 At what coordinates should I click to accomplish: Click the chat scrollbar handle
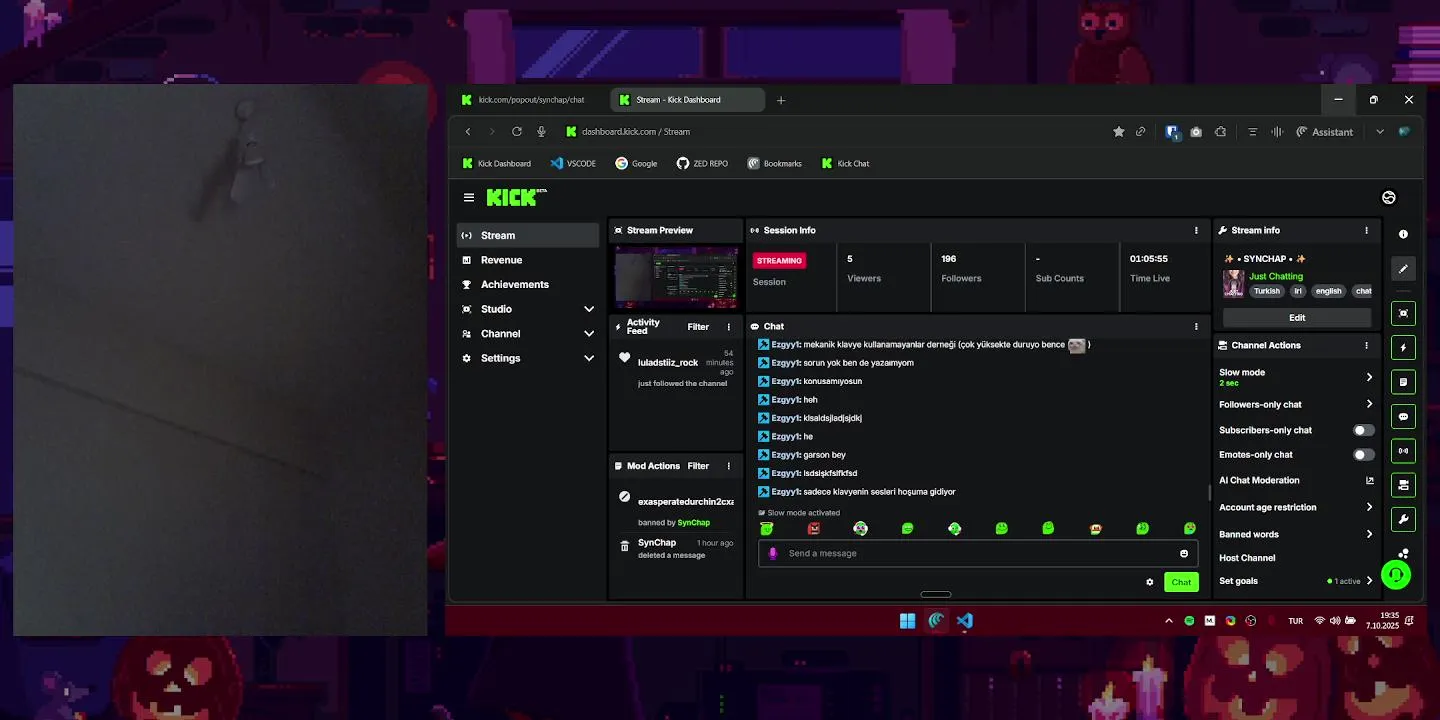[1210, 493]
